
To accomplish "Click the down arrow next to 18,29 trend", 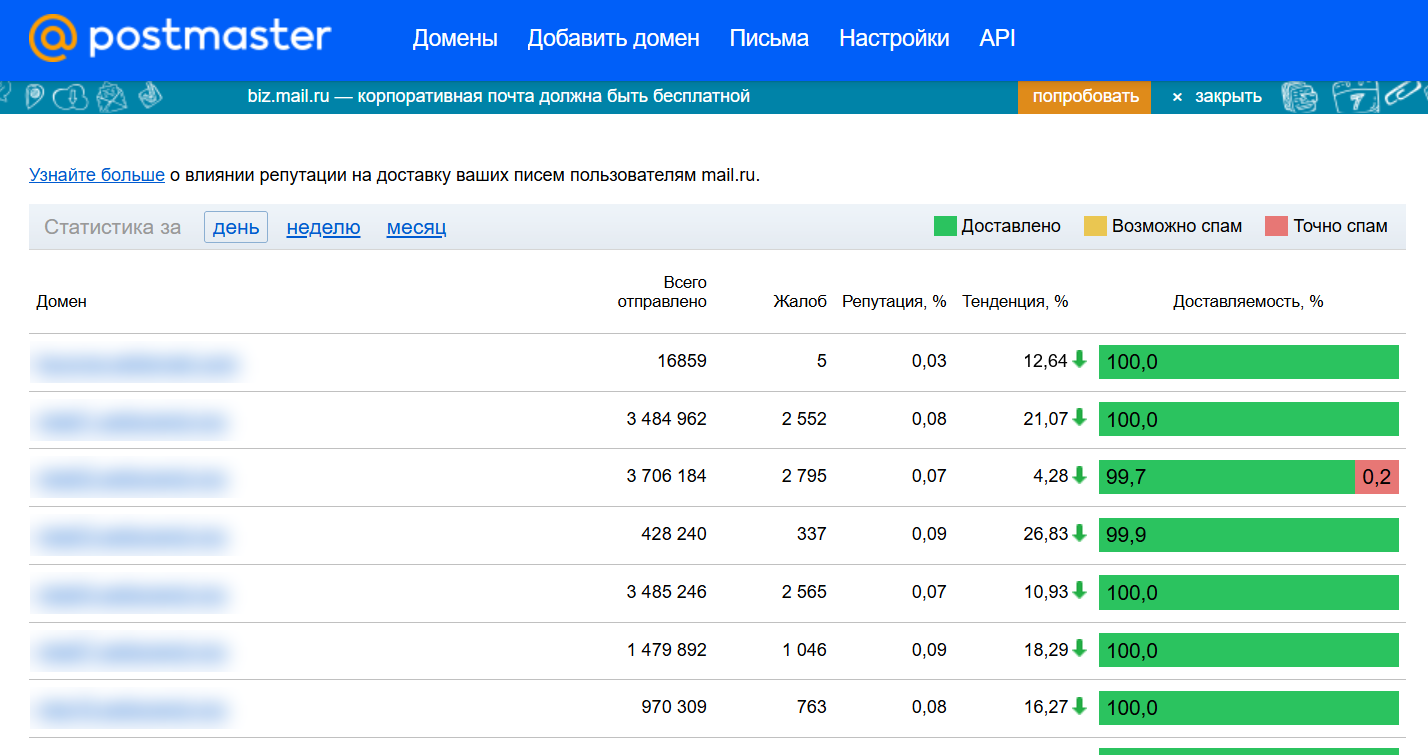I will click(1079, 648).
